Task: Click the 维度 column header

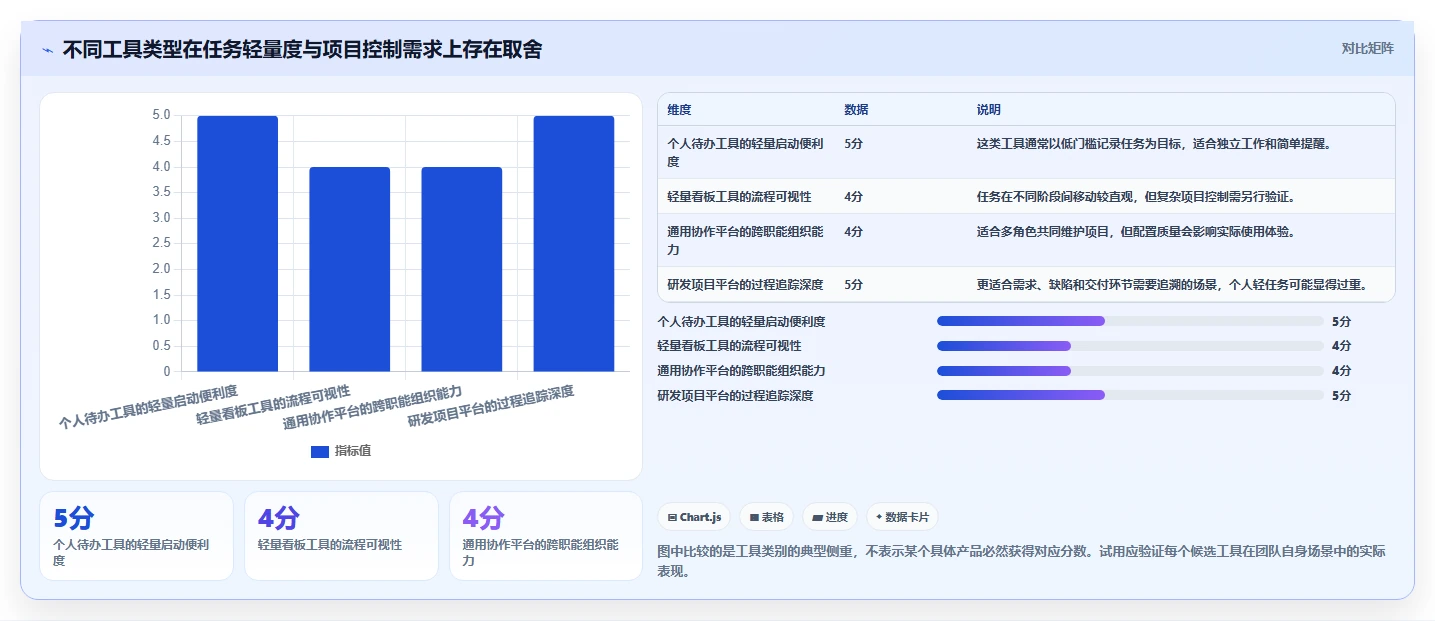Action: click(x=679, y=110)
